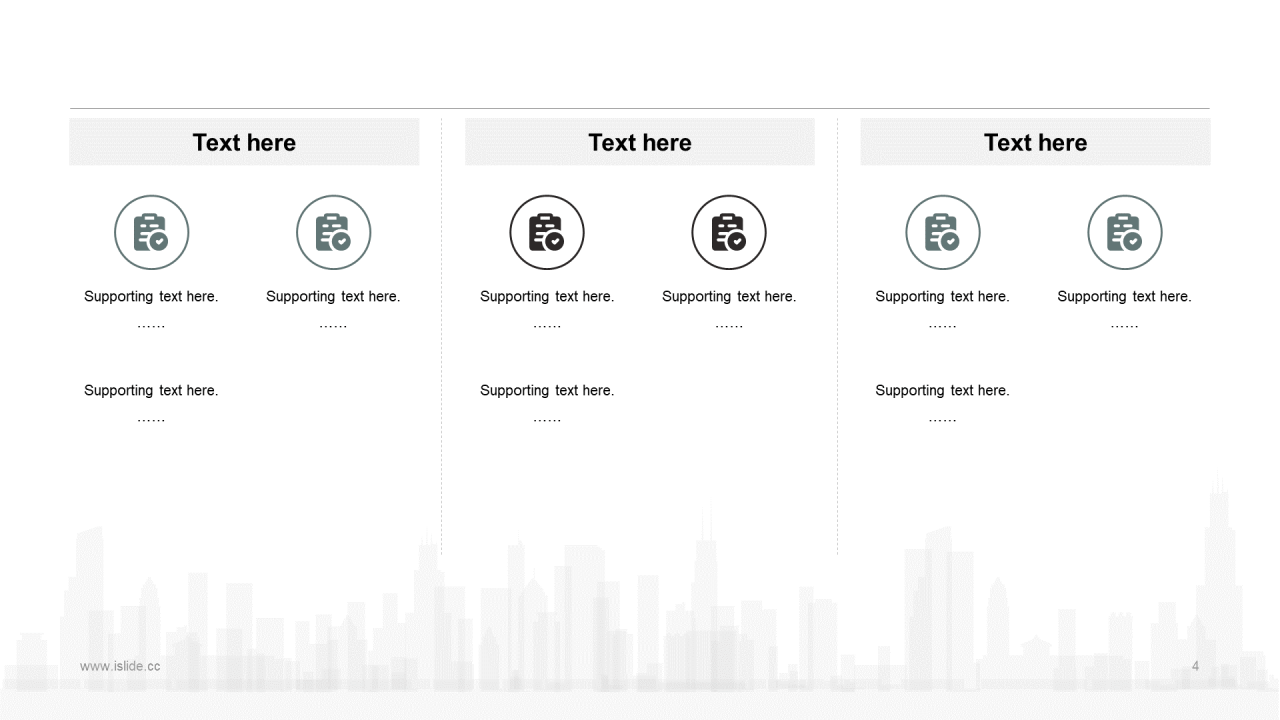This screenshot has width=1280, height=720.
Task: Select the second clipboard icon in the left section
Action: (x=333, y=233)
